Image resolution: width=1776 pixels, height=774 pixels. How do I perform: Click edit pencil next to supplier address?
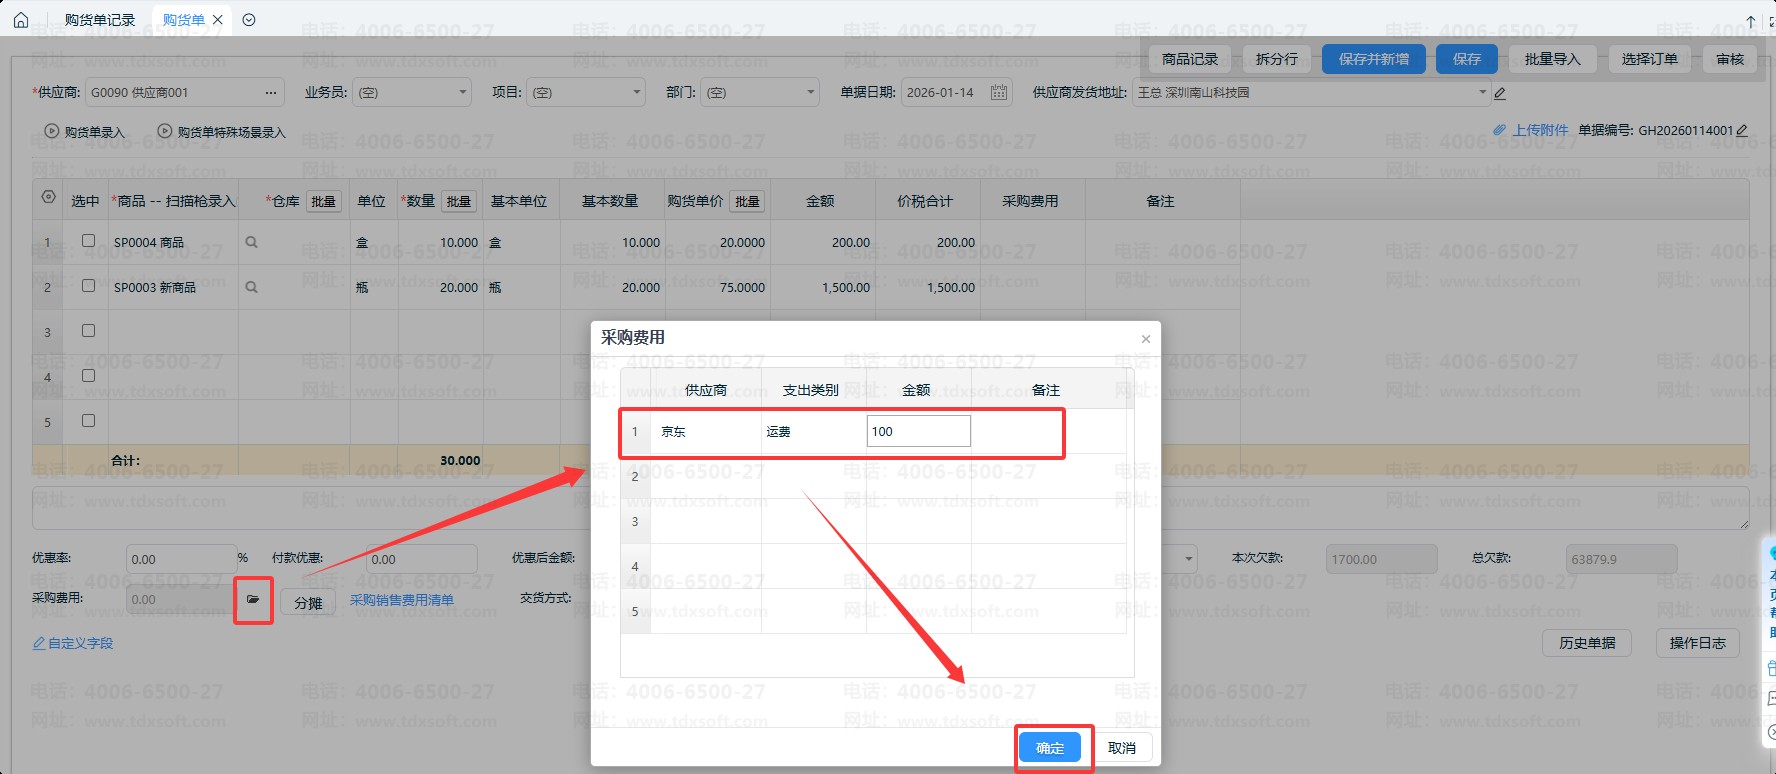click(x=1499, y=93)
